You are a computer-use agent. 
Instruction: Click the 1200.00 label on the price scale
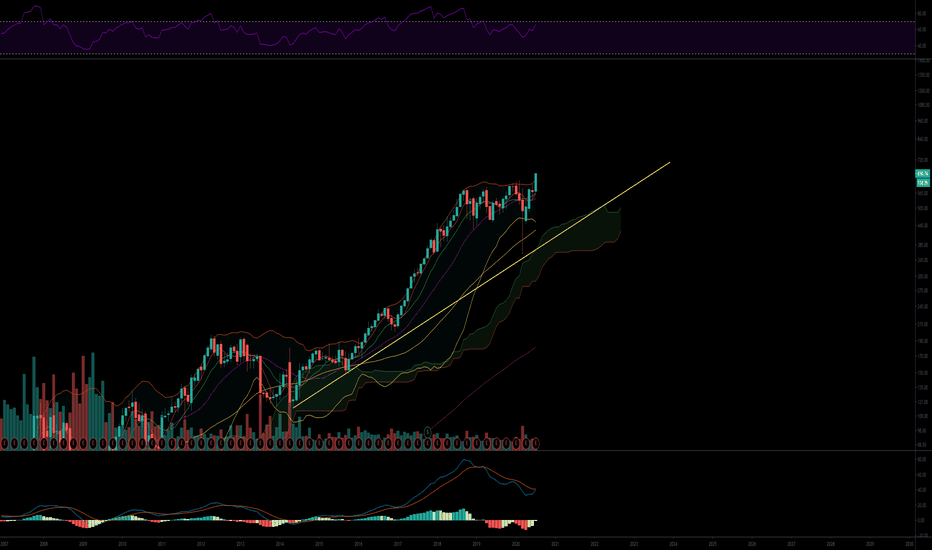click(923, 91)
